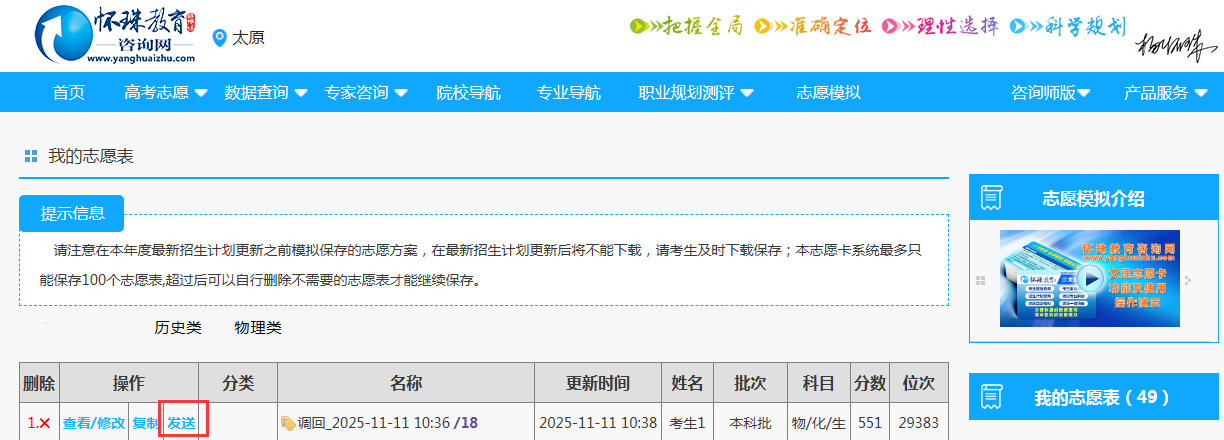This screenshot has height=440, width=1224.
Task: Click the red X delete icon in row 1
Action: click(x=44, y=423)
